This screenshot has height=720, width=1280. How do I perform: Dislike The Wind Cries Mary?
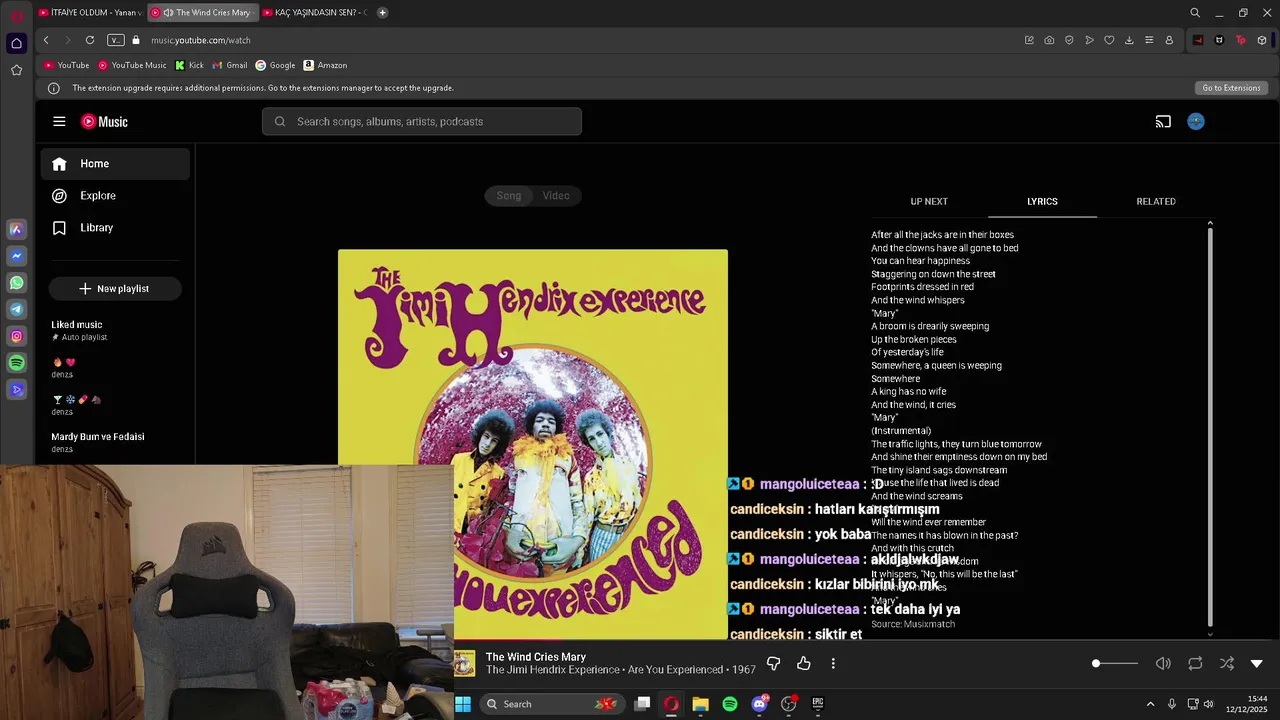(773, 663)
